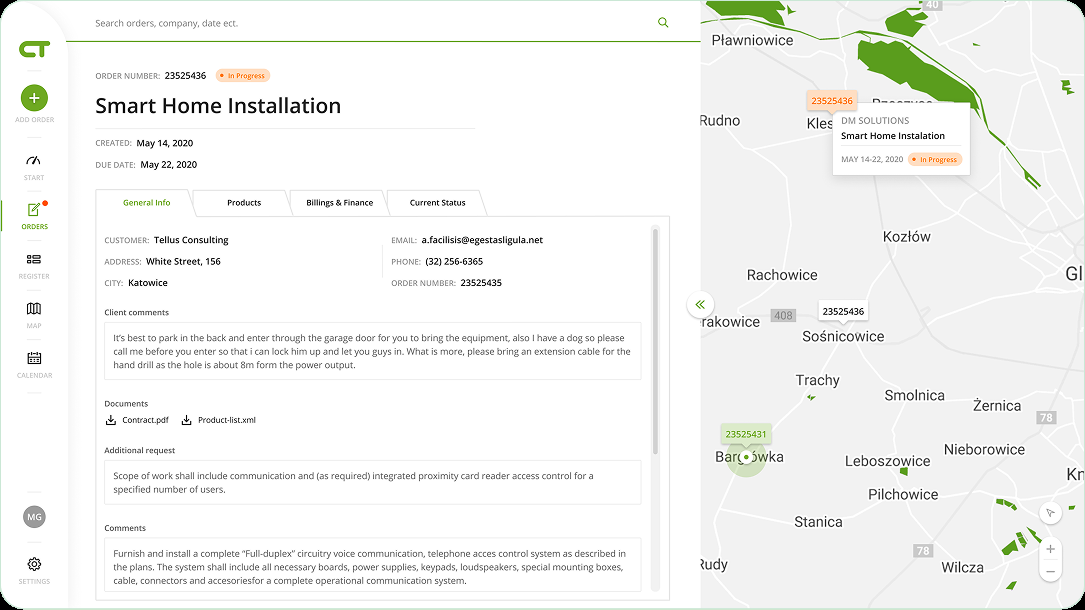Click the search magnifier icon
This screenshot has width=1085, height=610.
click(663, 23)
